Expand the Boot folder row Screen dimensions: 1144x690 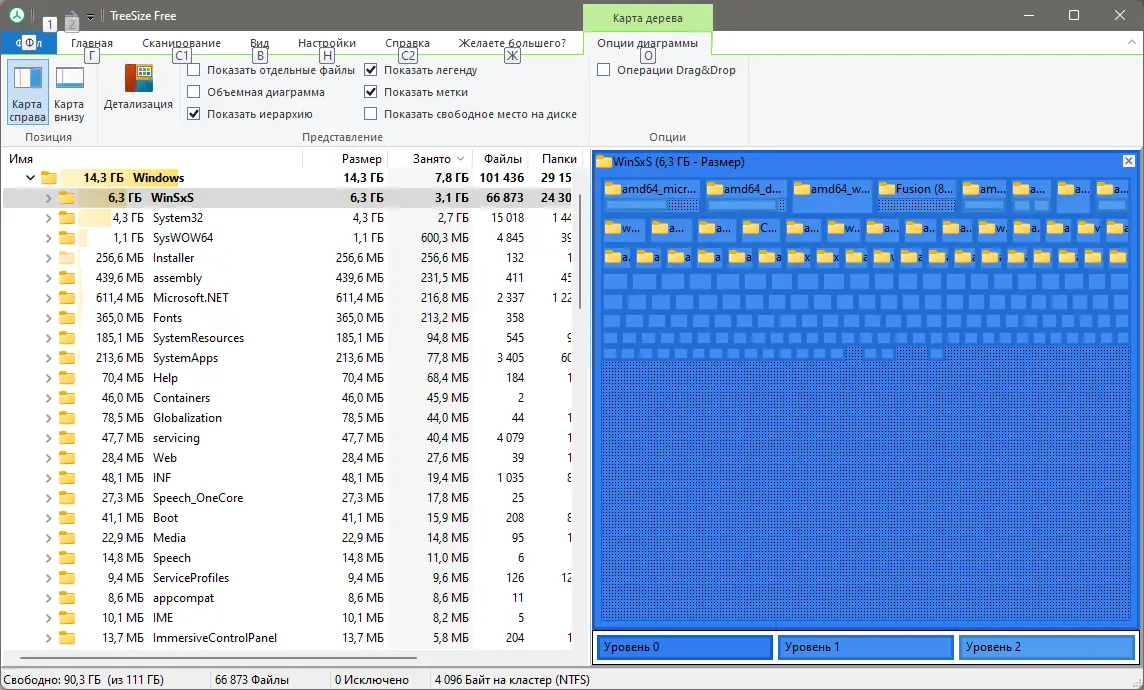pos(48,518)
